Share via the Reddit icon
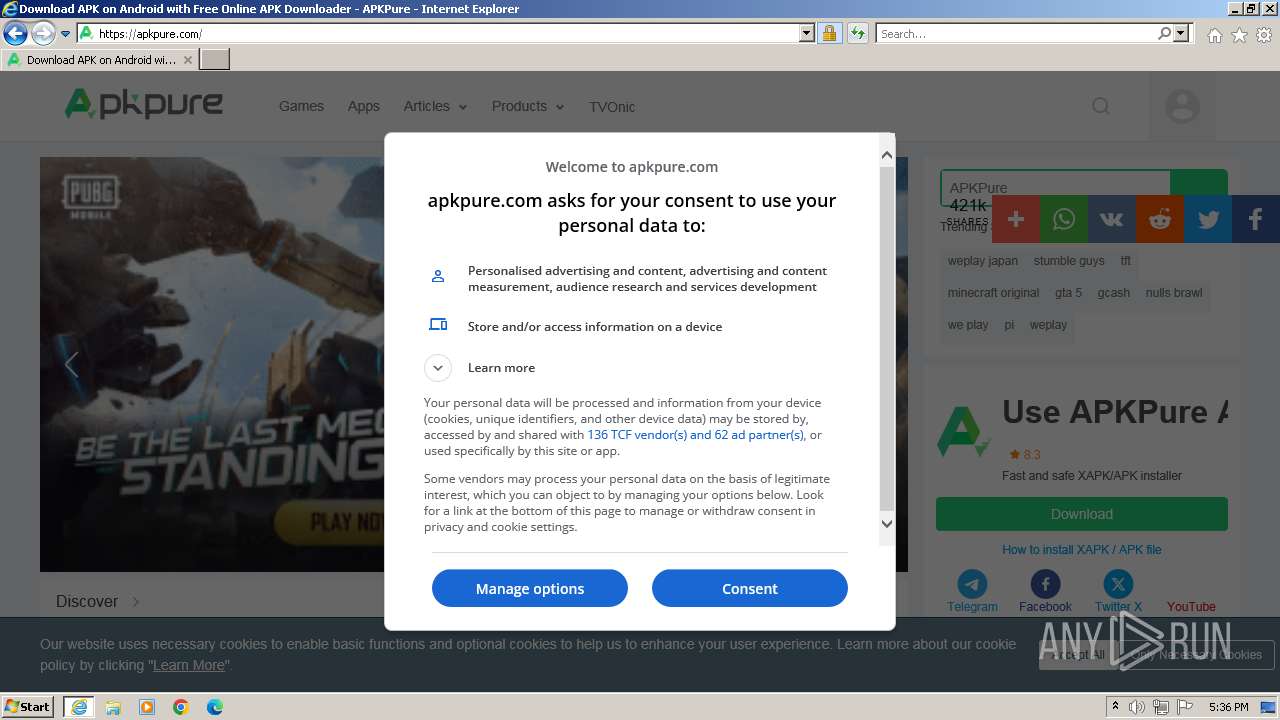Screen dimensions: 1280x720 click(x=1160, y=219)
